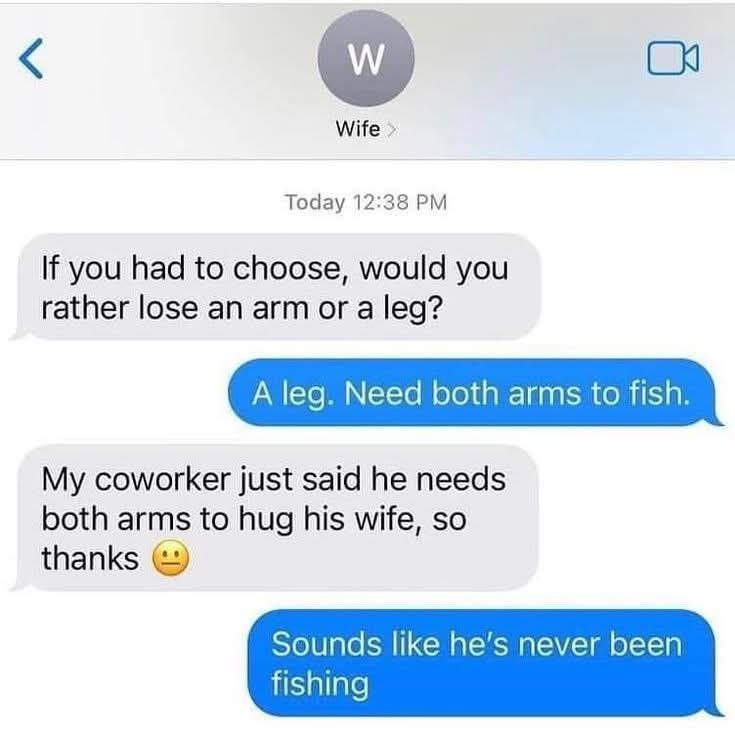Select the 'lose an arm or a leg?' message
The width and height of the screenshot is (735, 740).
tap(279, 287)
